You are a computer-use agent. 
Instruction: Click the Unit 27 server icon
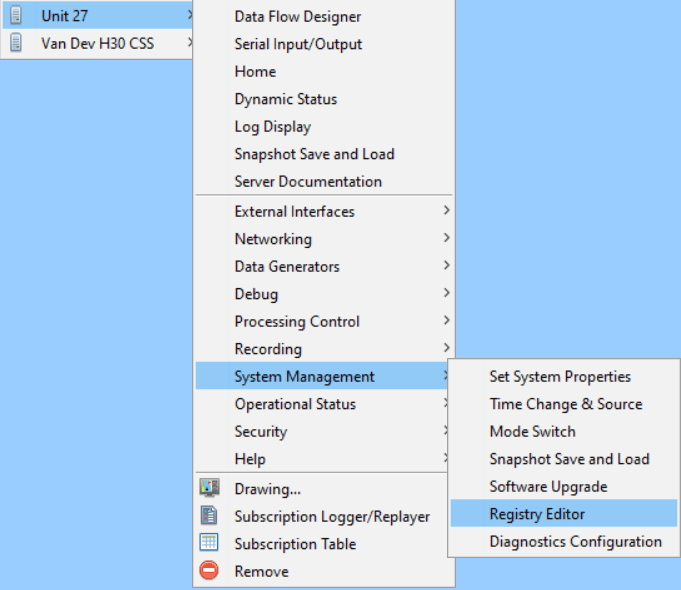[x=16, y=16]
